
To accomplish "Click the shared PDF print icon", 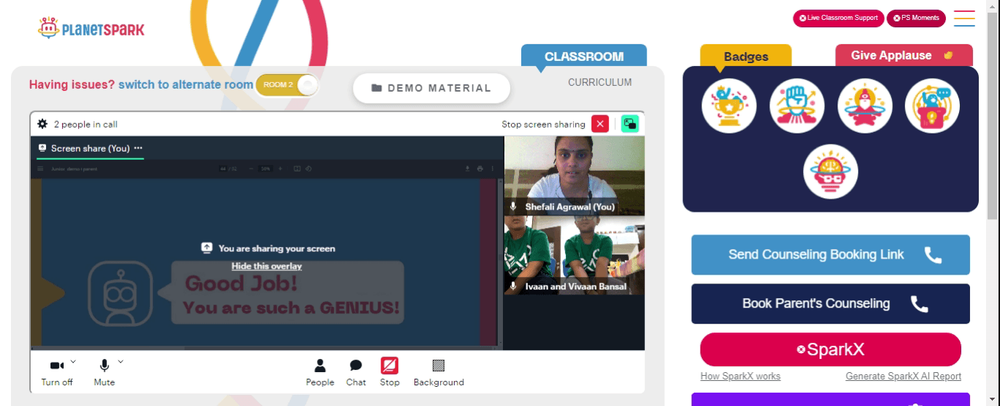I will (x=480, y=169).
